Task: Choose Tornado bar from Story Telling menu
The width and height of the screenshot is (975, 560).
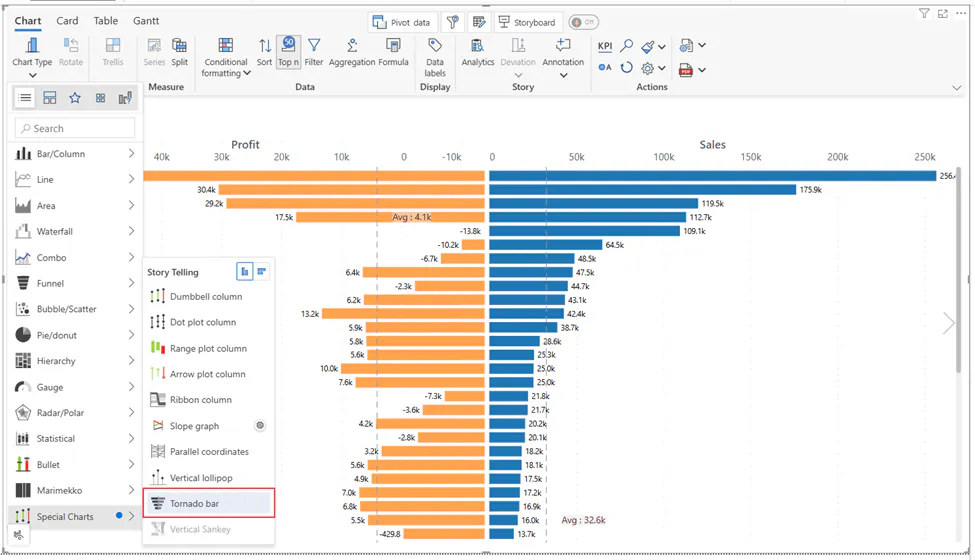Action: pos(194,503)
